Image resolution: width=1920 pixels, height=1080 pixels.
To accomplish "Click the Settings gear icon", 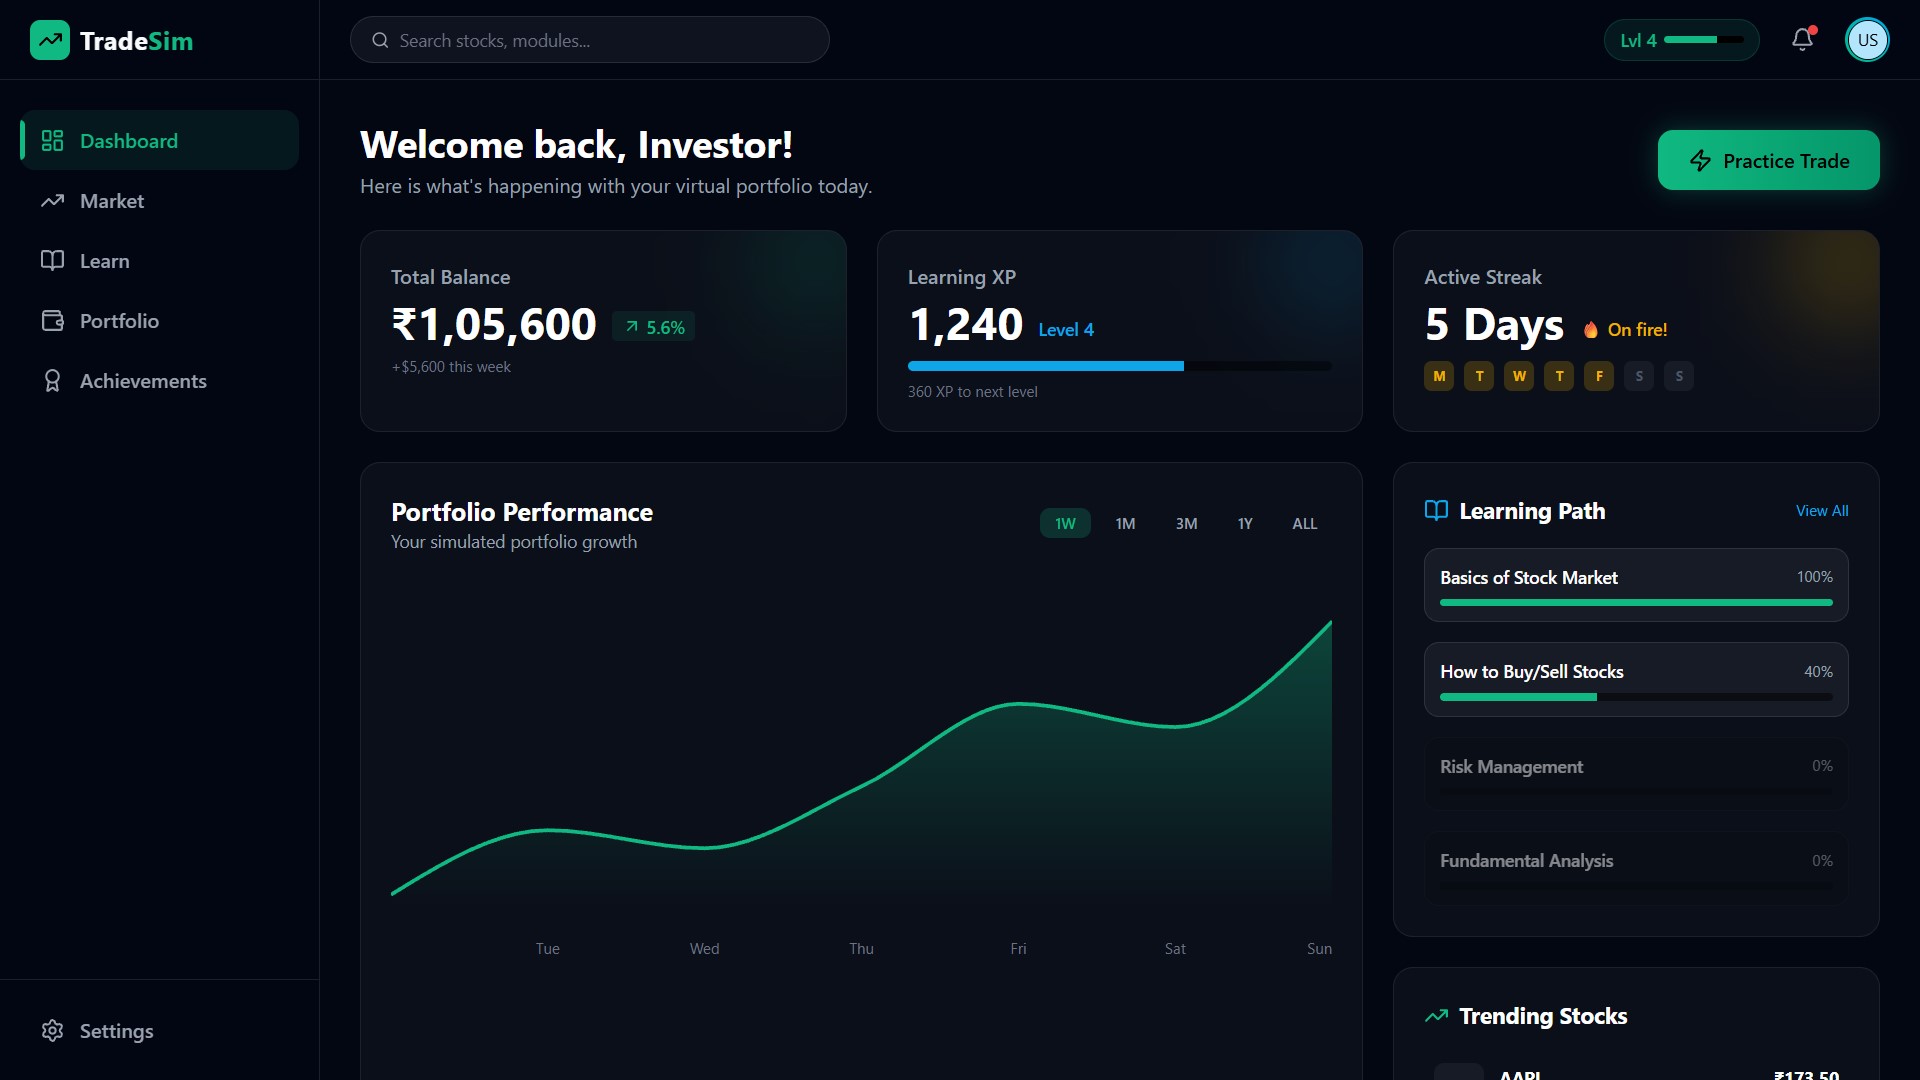I will pyautogui.click(x=52, y=1031).
